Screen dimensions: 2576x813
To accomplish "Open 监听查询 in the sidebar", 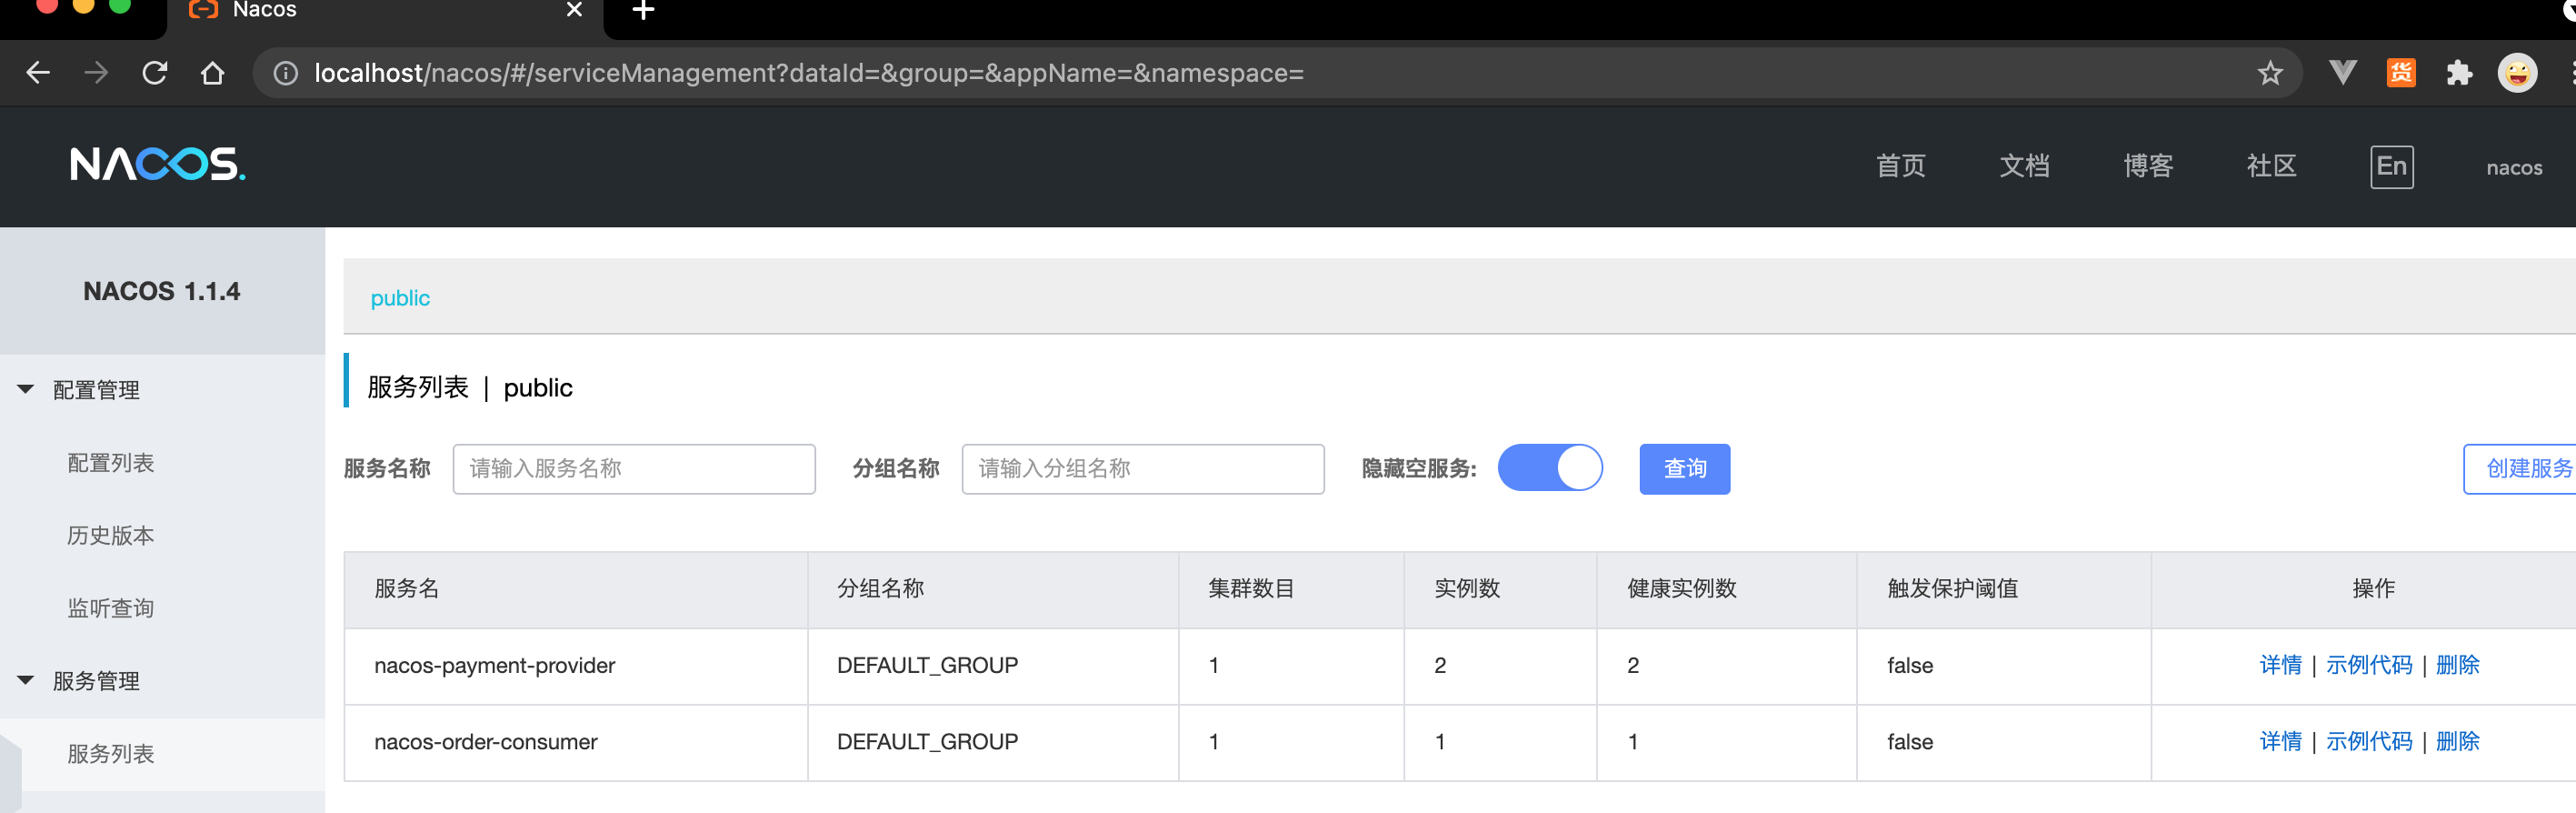I will tap(110, 608).
